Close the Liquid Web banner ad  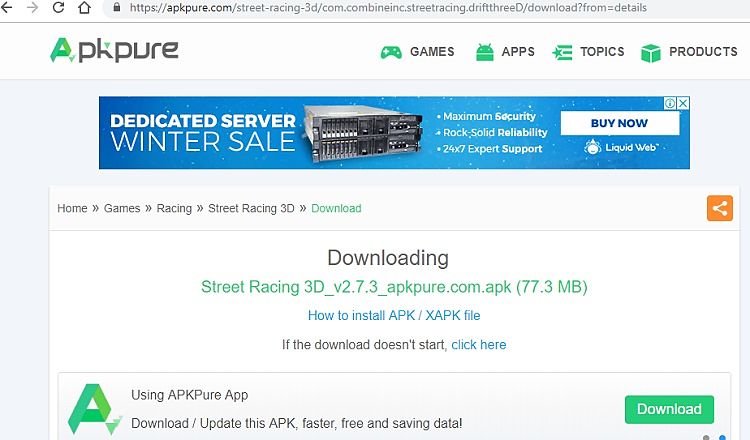pos(684,103)
